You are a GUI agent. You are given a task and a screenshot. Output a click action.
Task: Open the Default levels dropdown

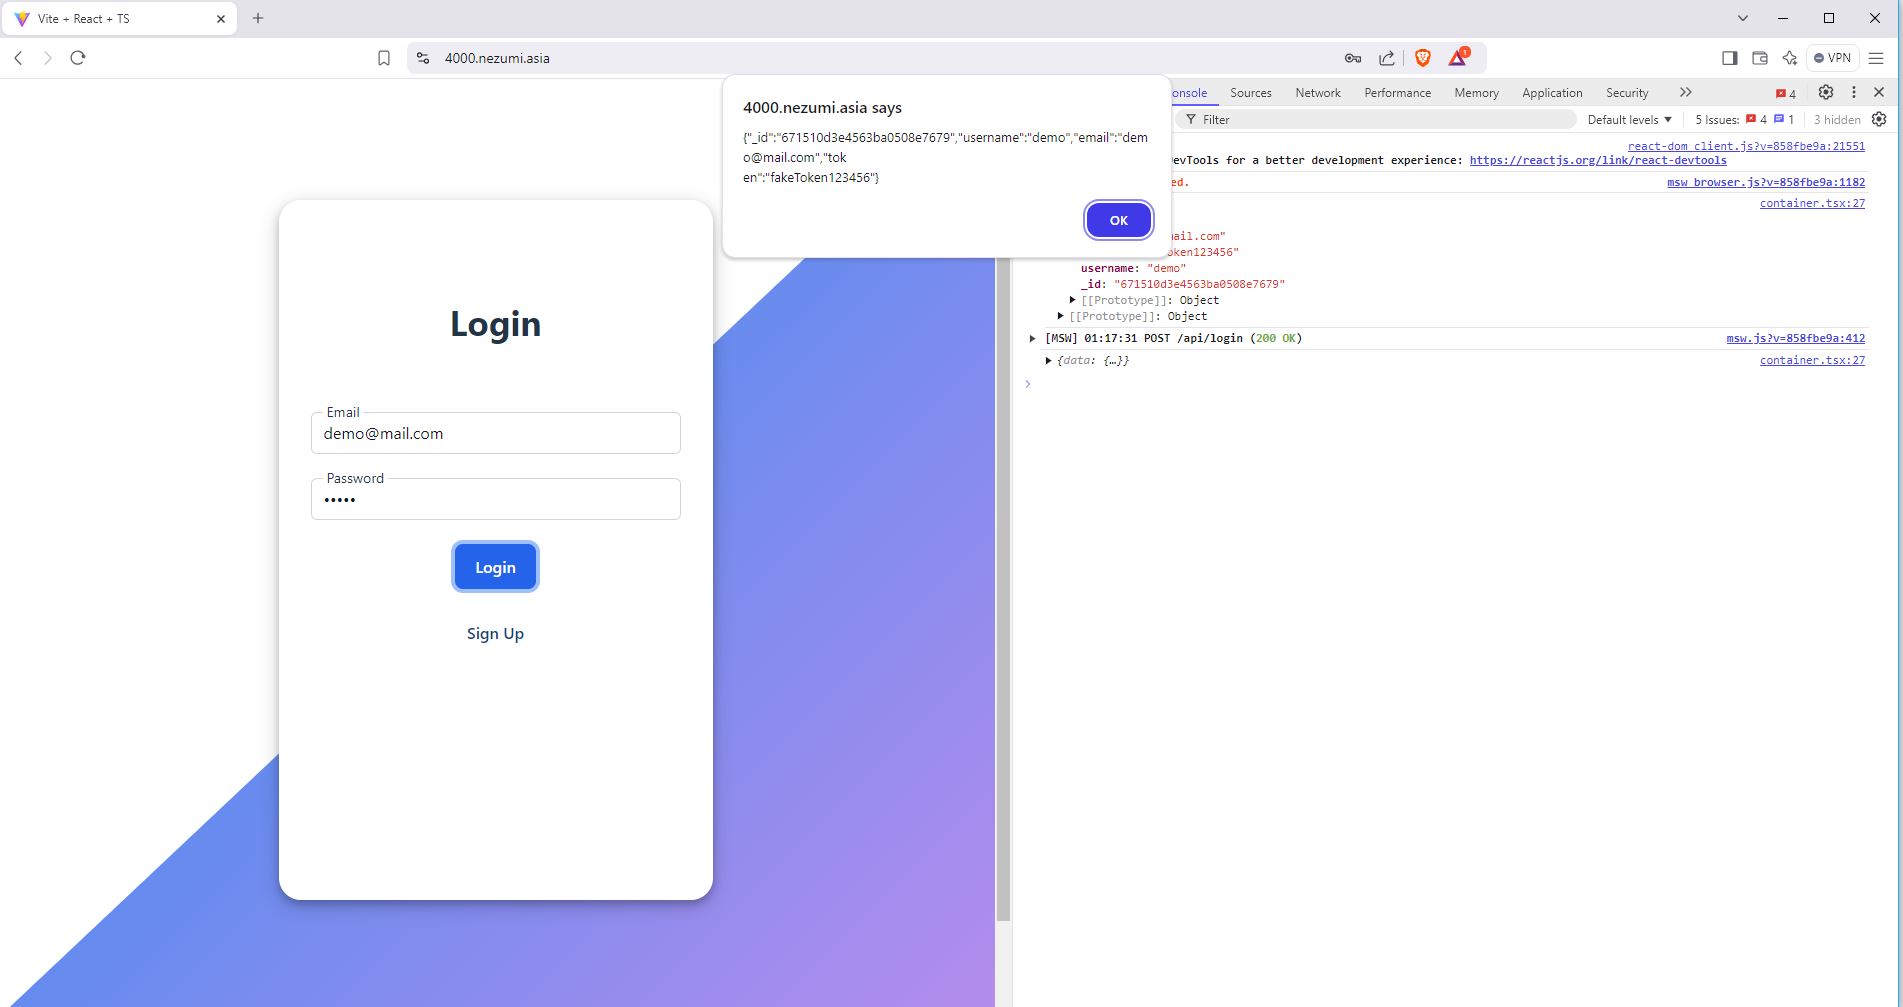[x=1629, y=119]
